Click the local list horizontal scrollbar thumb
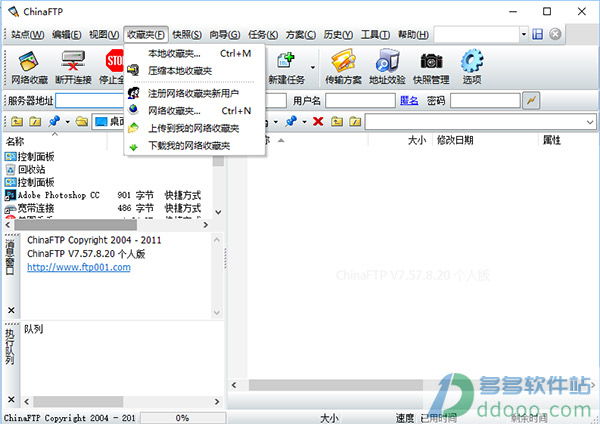The width and height of the screenshot is (600, 424). coord(75,225)
